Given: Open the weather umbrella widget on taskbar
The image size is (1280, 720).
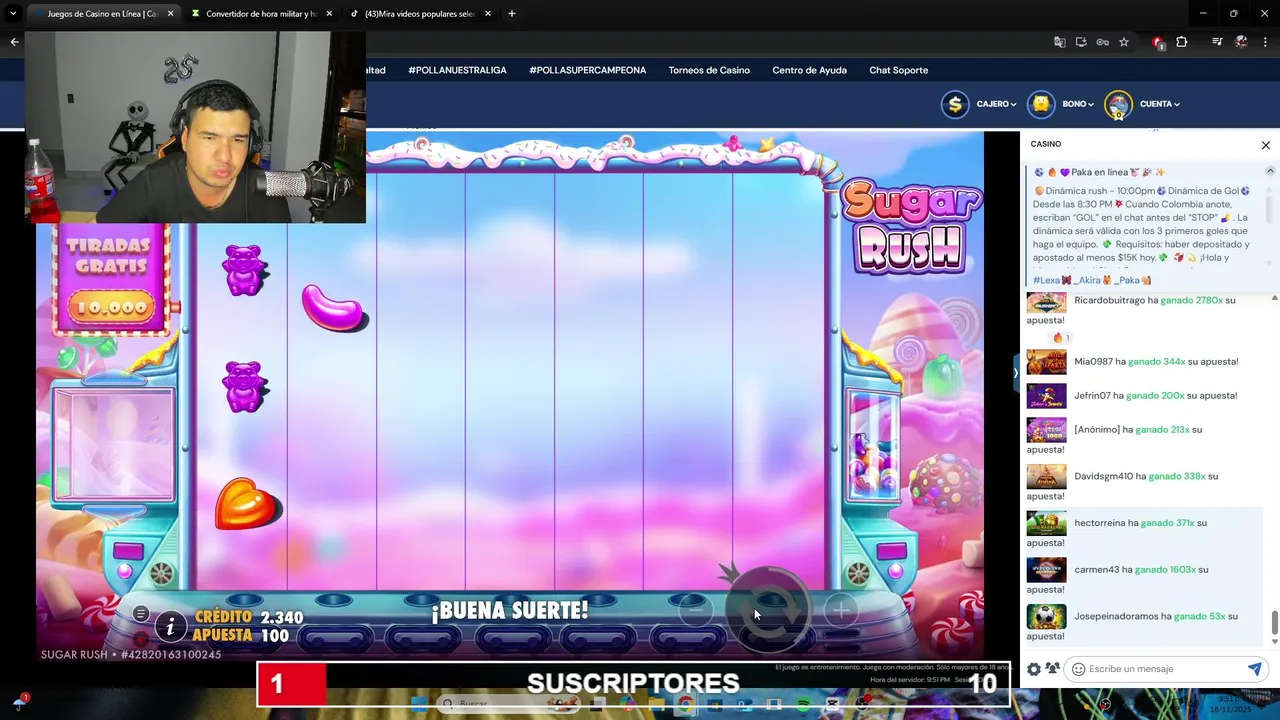Looking at the screenshot, I should (19, 702).
